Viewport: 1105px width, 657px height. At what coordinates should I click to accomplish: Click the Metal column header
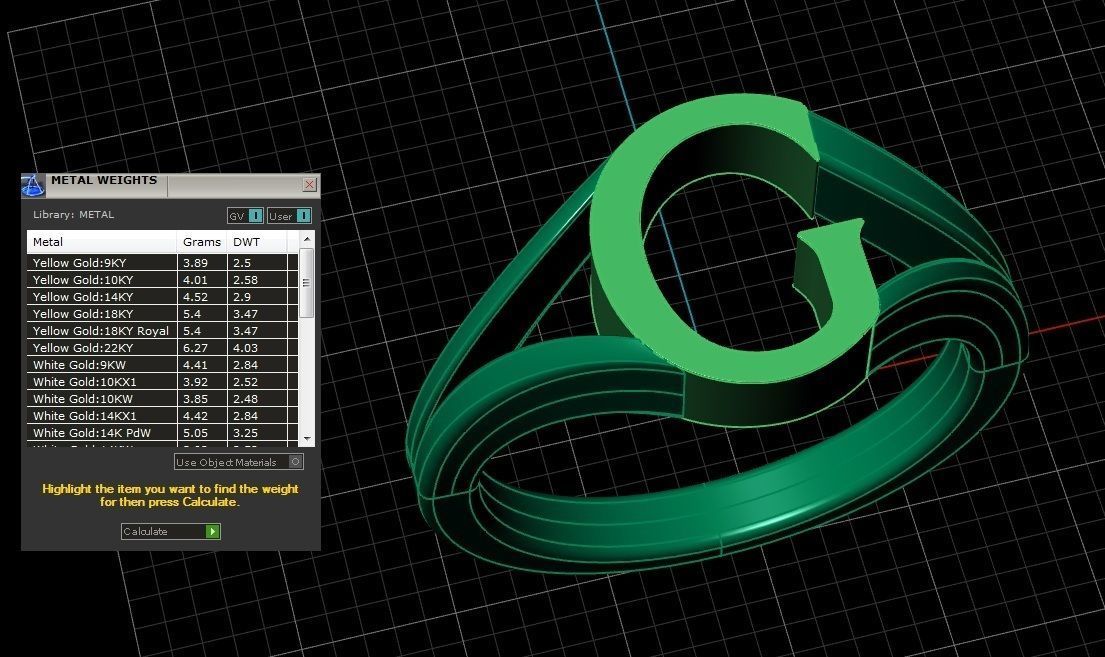pyautogui.click(x=101, y=242)
